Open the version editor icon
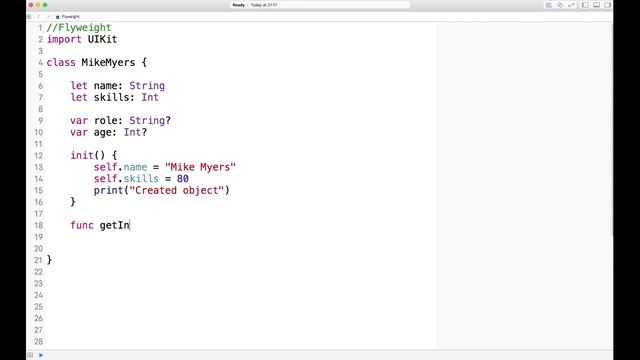The height and width of the screenshot is (360, 640). pyautogui.click(x=571, y=5)
